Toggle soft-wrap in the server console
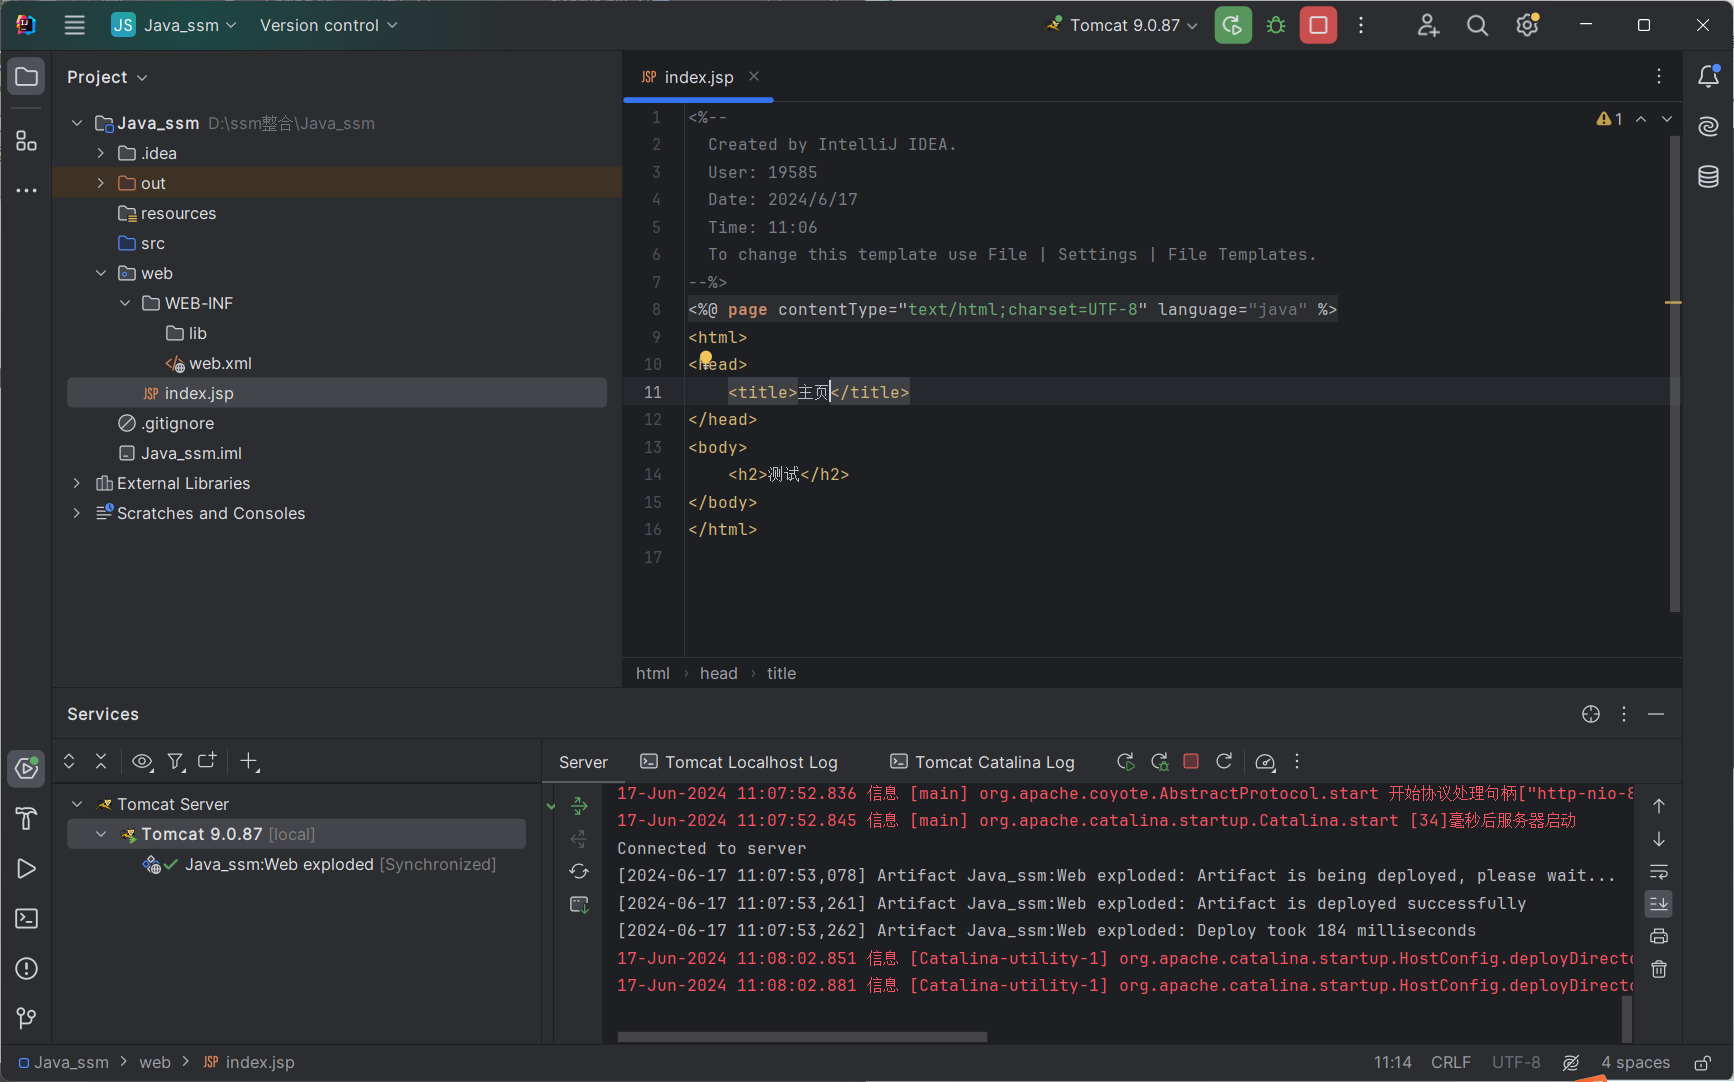The width and height of the screenshot is (1734, 1082). (1659, 871)
